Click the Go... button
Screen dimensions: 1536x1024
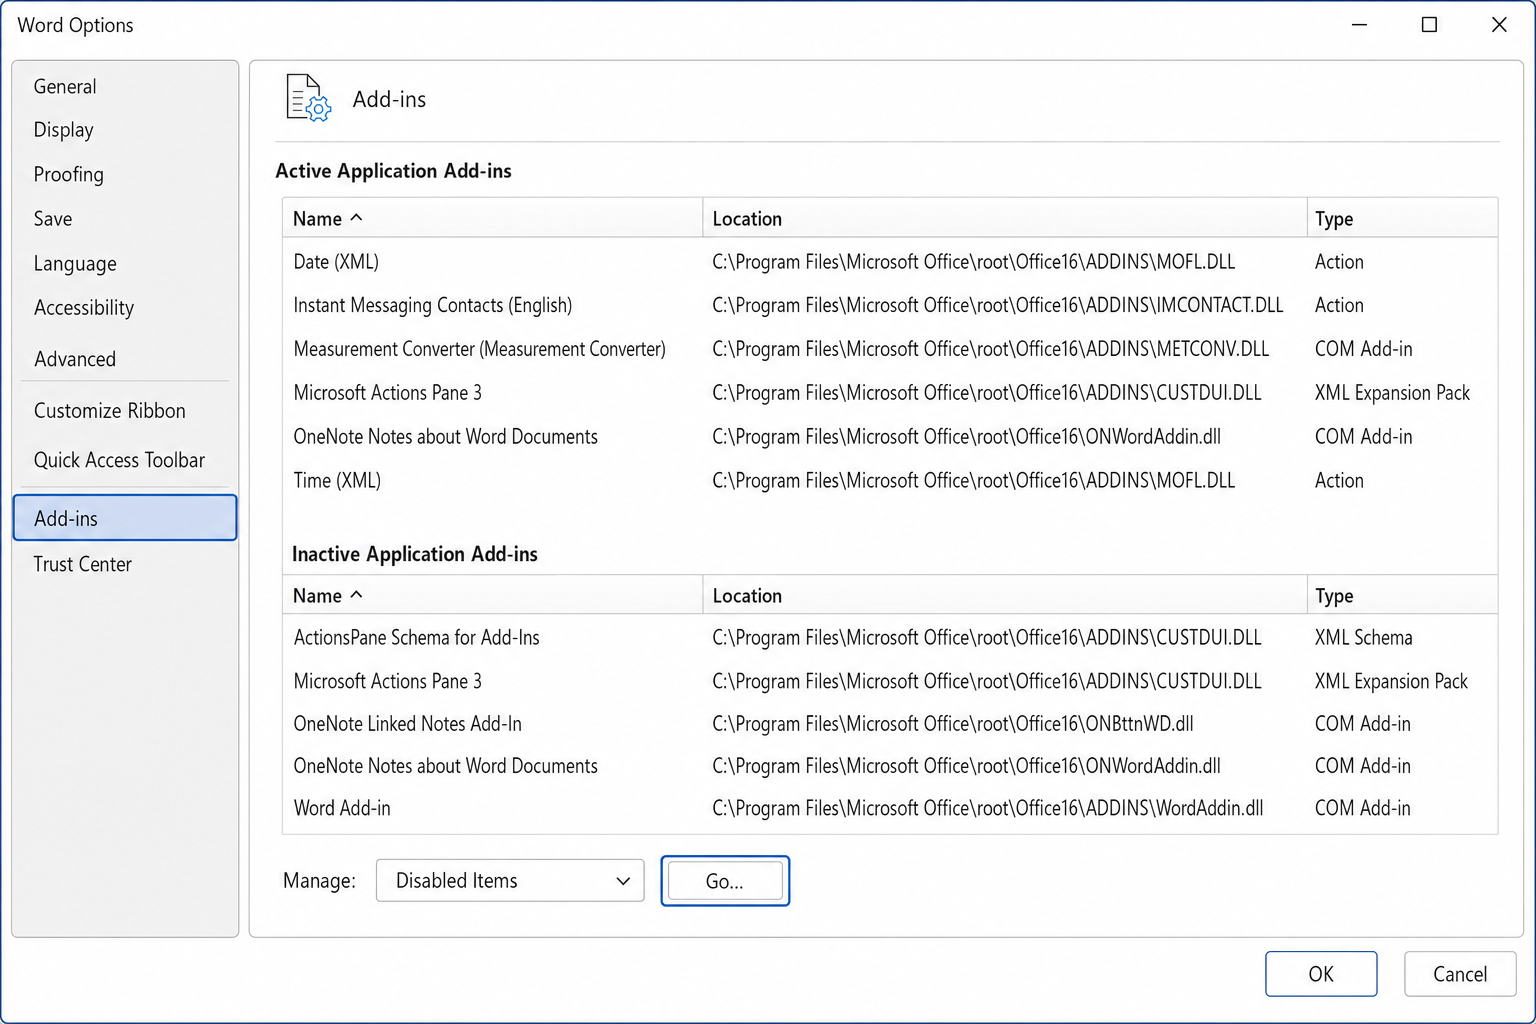(x=725, y=881)
